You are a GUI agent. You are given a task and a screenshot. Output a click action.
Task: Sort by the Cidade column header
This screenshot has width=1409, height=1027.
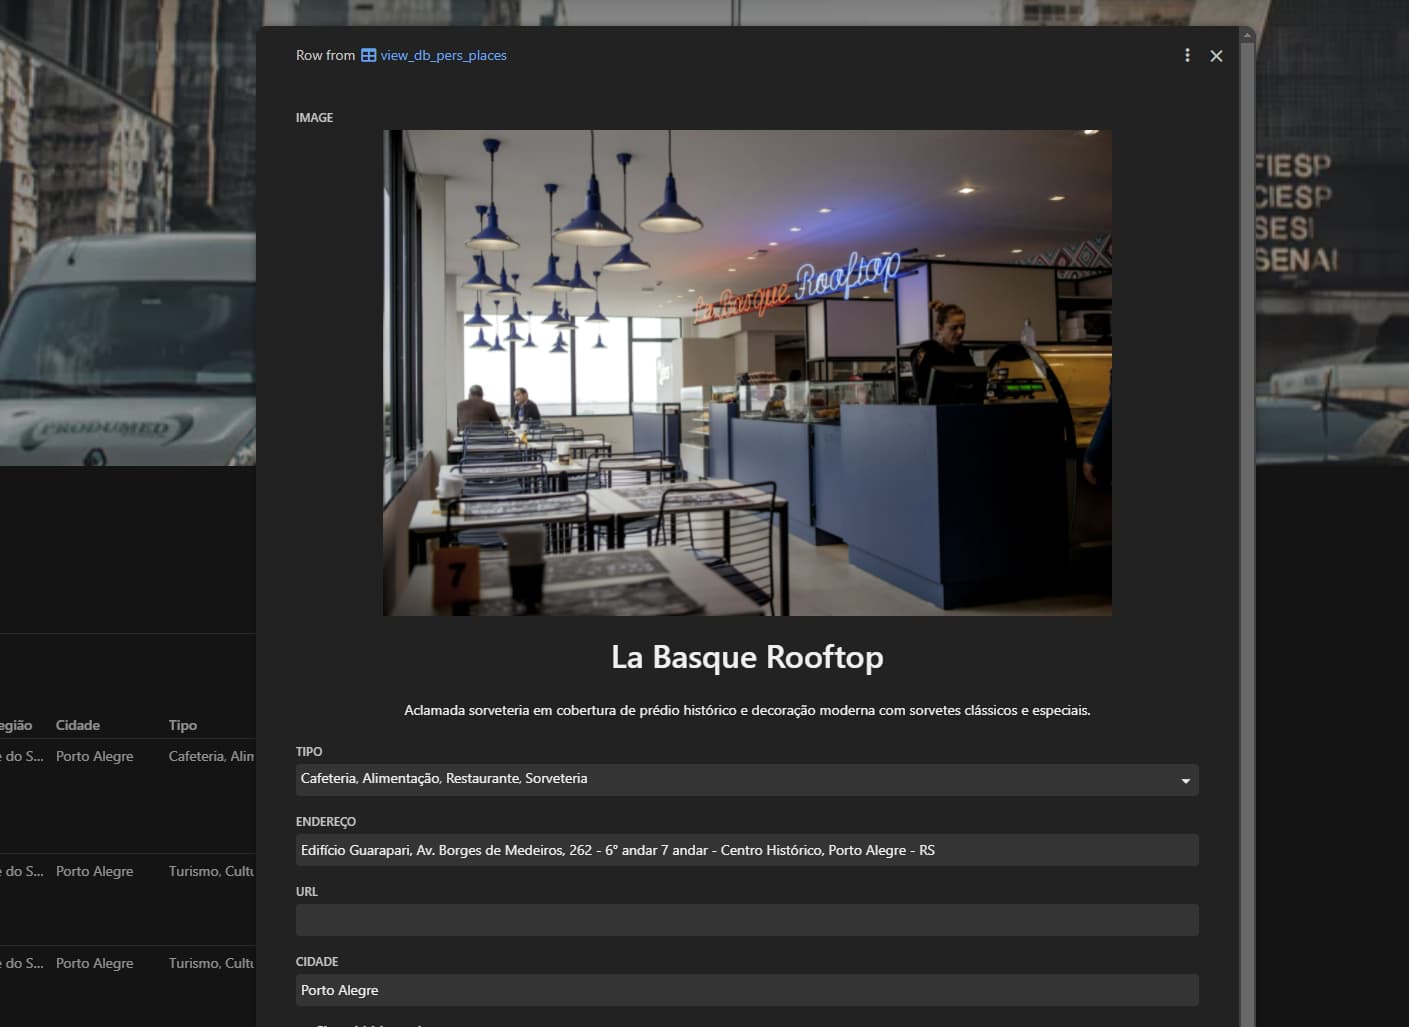pyautogui.click(x=78, y=725)
